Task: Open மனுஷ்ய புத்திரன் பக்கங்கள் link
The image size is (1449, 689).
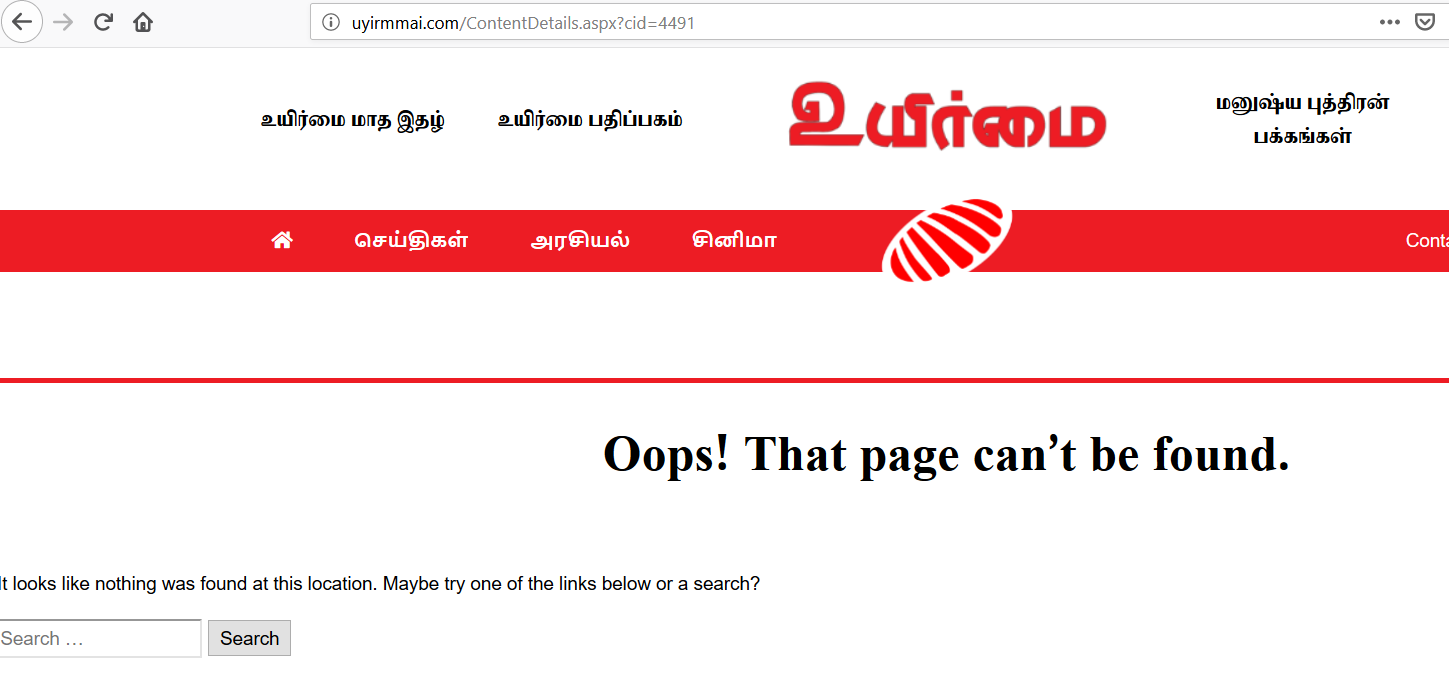Action: click(1303, 119)
